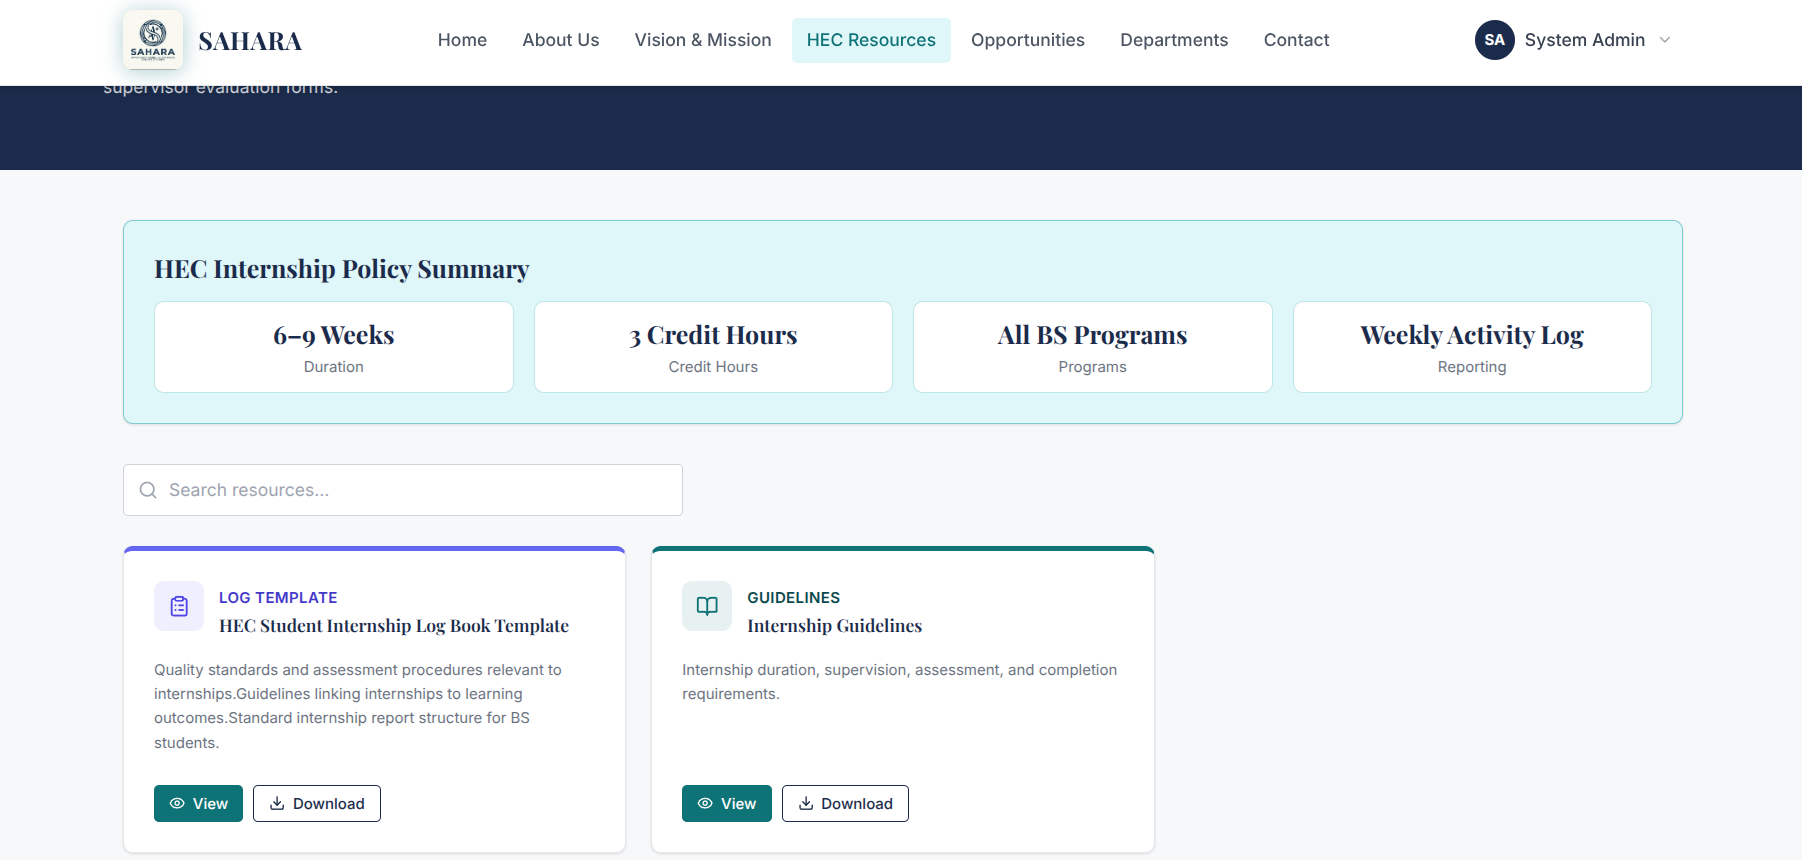1802x860 pixels.
Task: Click the Weekly Activity Log card
Action: pyautogui.click(x=1472, y=347)
